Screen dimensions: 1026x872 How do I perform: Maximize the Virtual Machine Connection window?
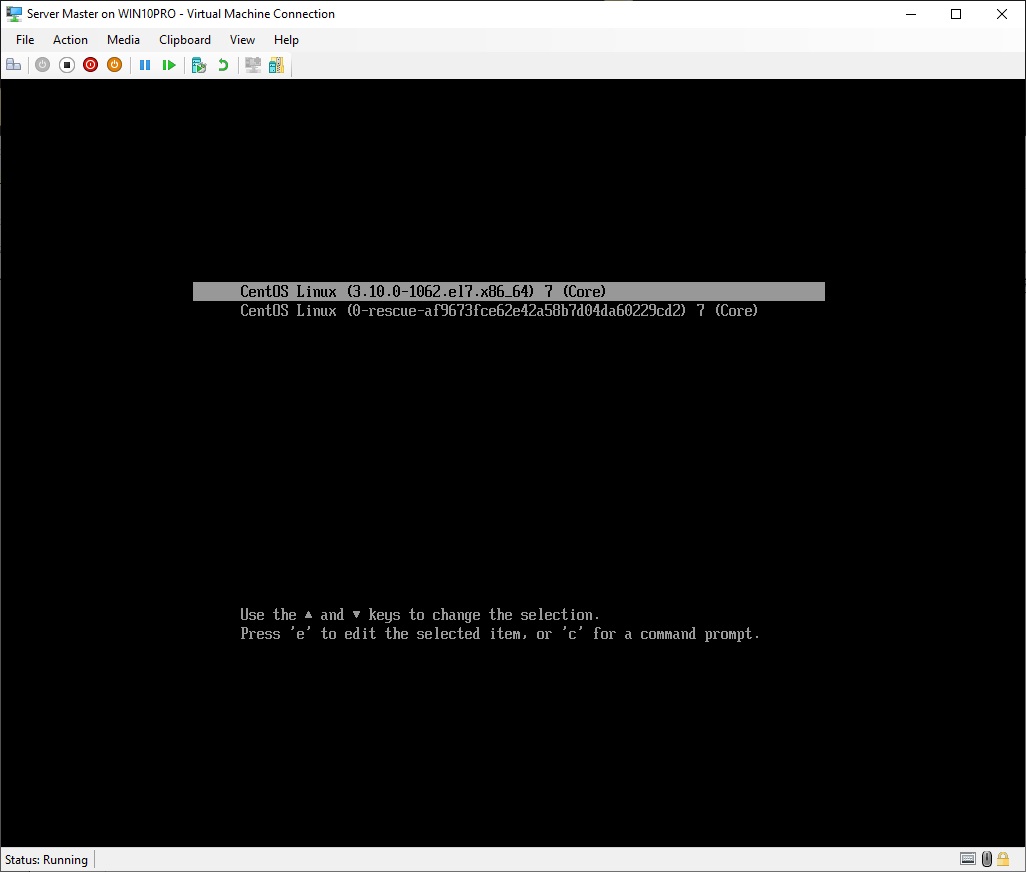point(956,14)
